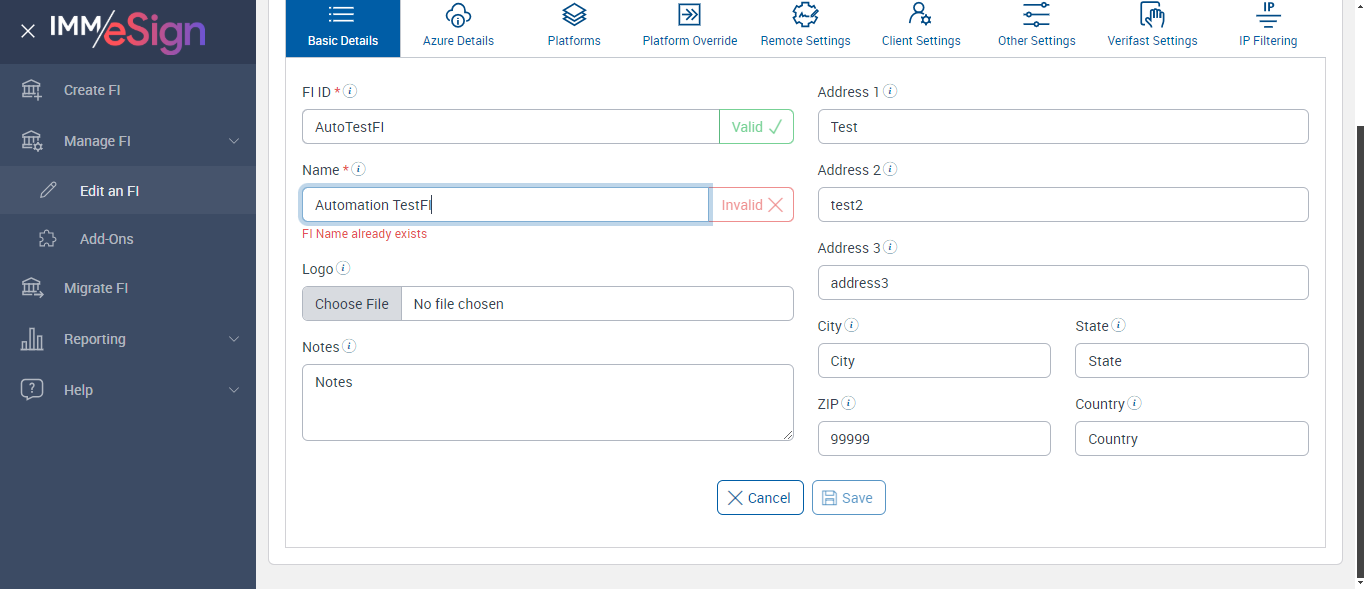Expand the Manage FI menu chevron
1366x589 pixels.
pos(234,141)
